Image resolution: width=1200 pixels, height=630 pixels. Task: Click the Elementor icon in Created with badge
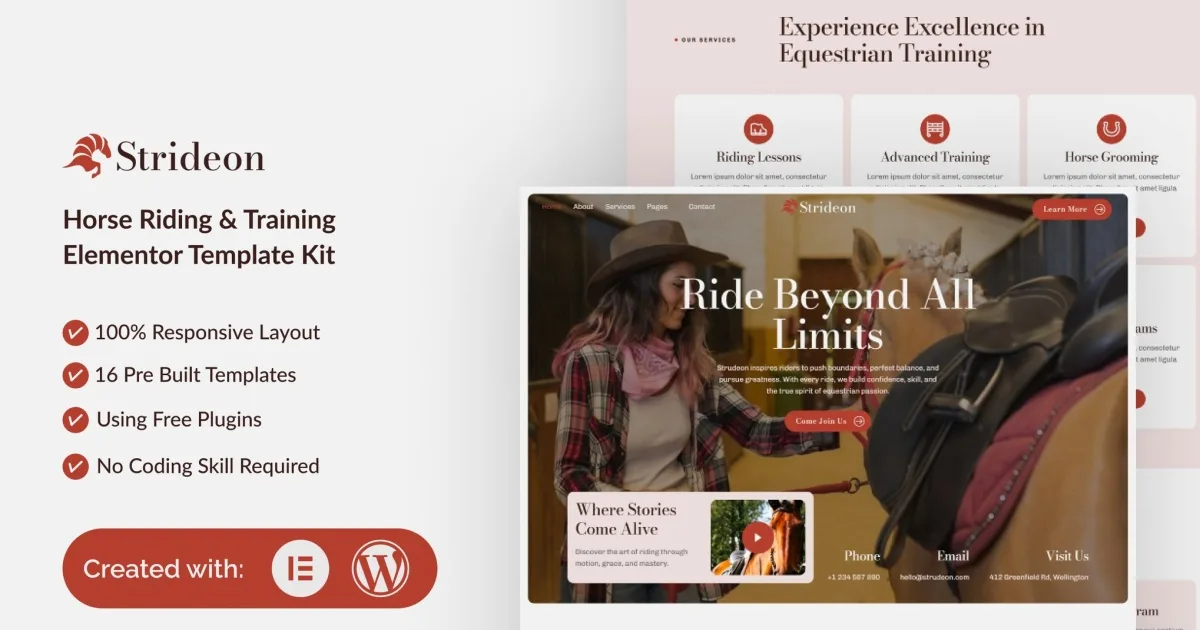coord(300,568)
